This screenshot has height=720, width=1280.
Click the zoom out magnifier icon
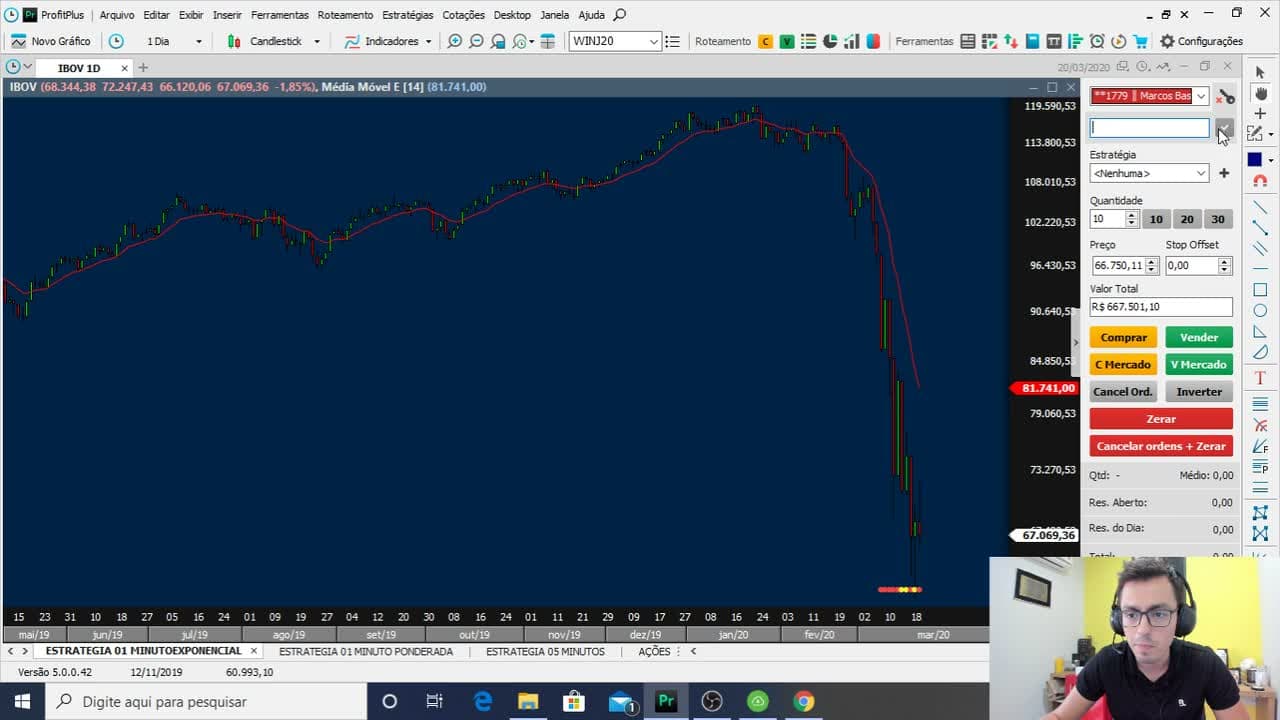coord(476,41)
